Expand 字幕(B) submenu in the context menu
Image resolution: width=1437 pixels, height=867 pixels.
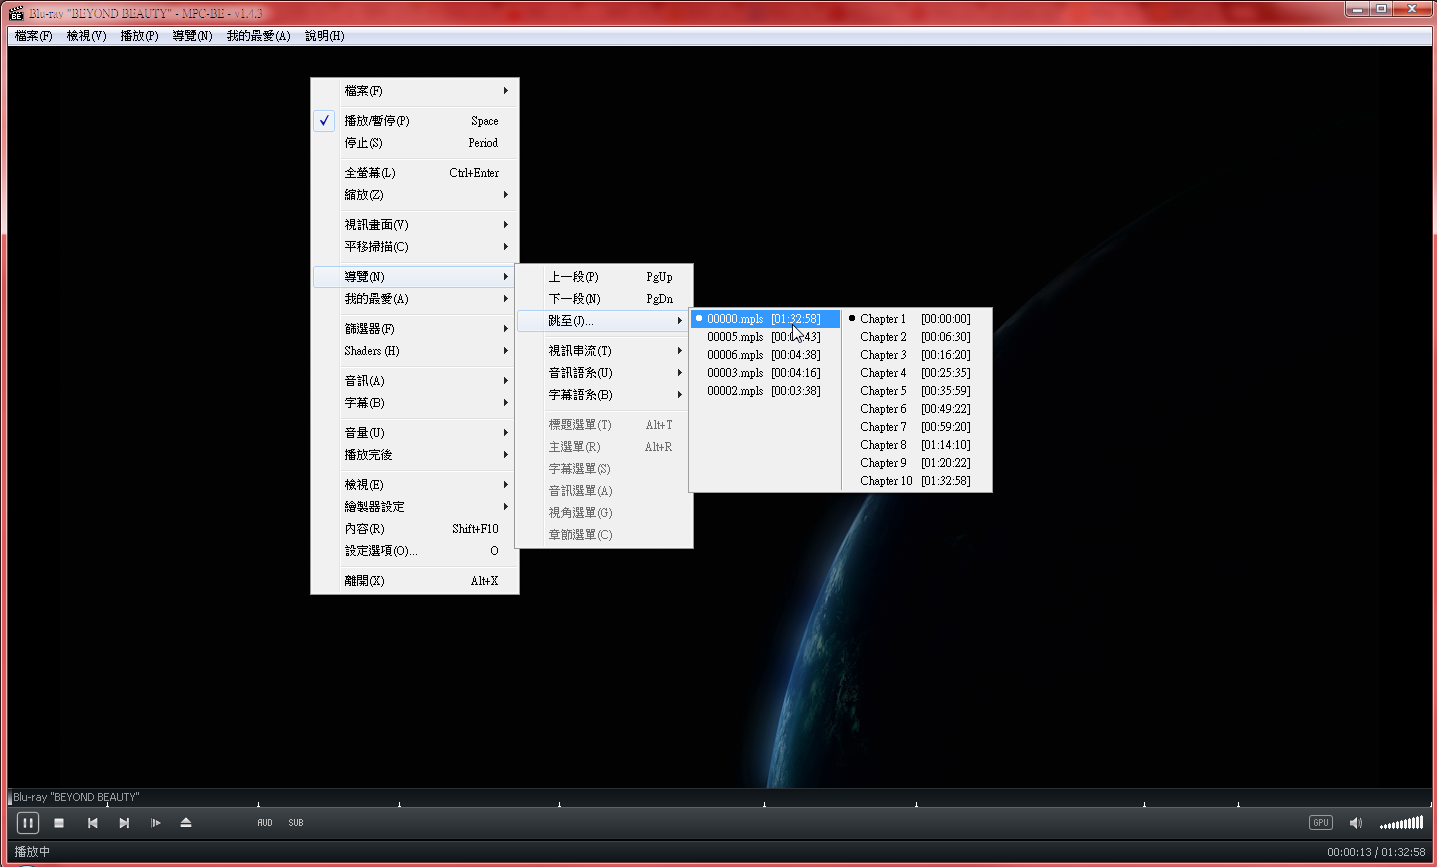coord(415,403)
